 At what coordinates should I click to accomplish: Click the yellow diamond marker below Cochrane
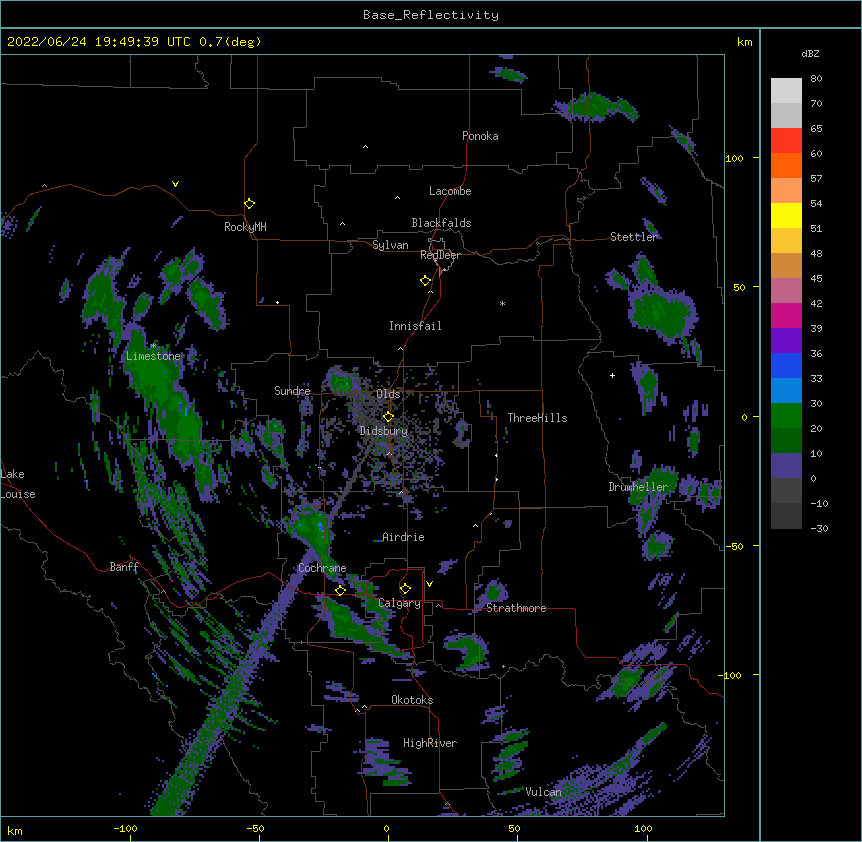[x=340, y=590]
